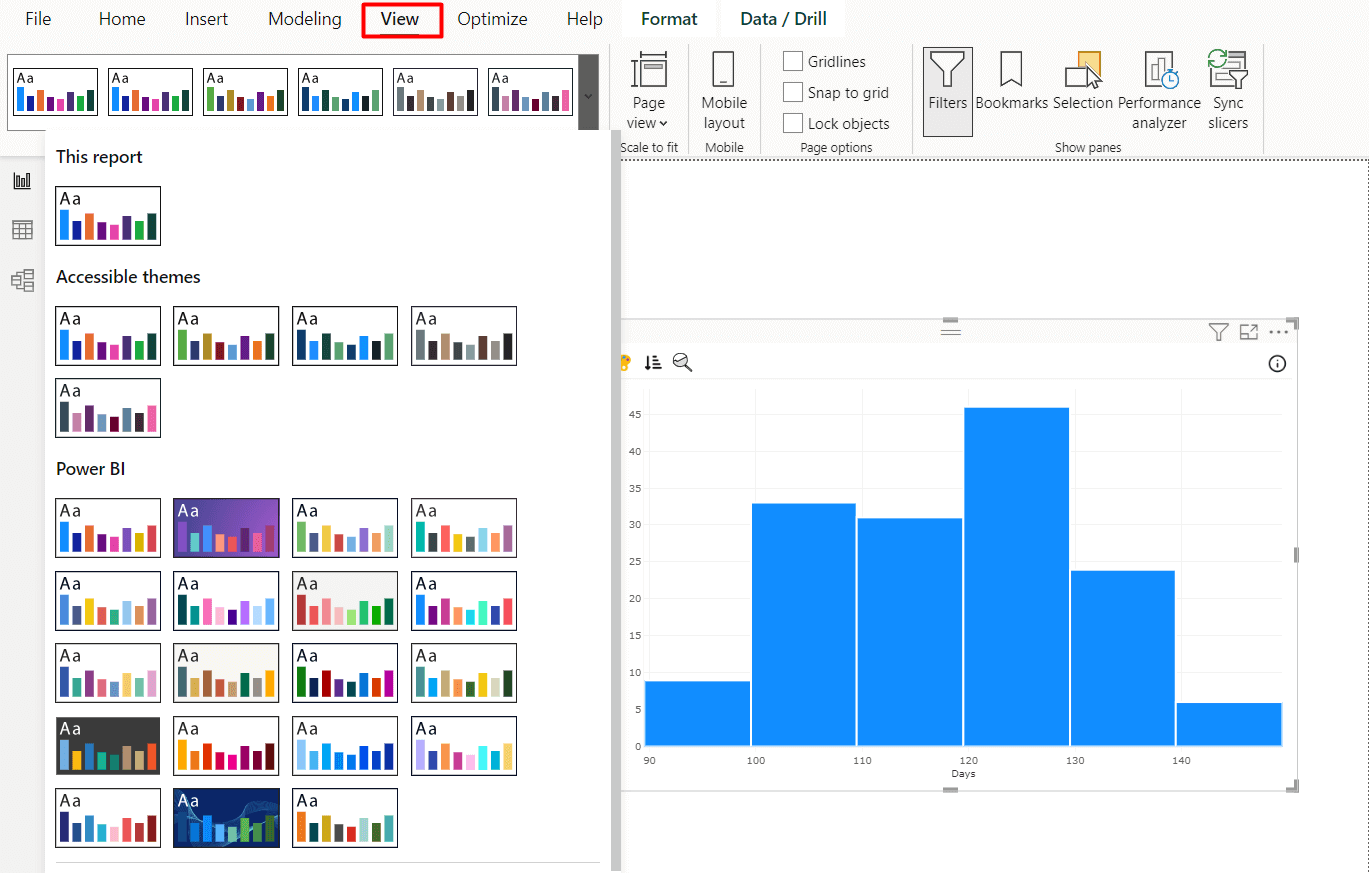Viewport: 1369px width, 873px height.
Task: Open the sort icon on the chart header
Action: (x=653, y=362)
